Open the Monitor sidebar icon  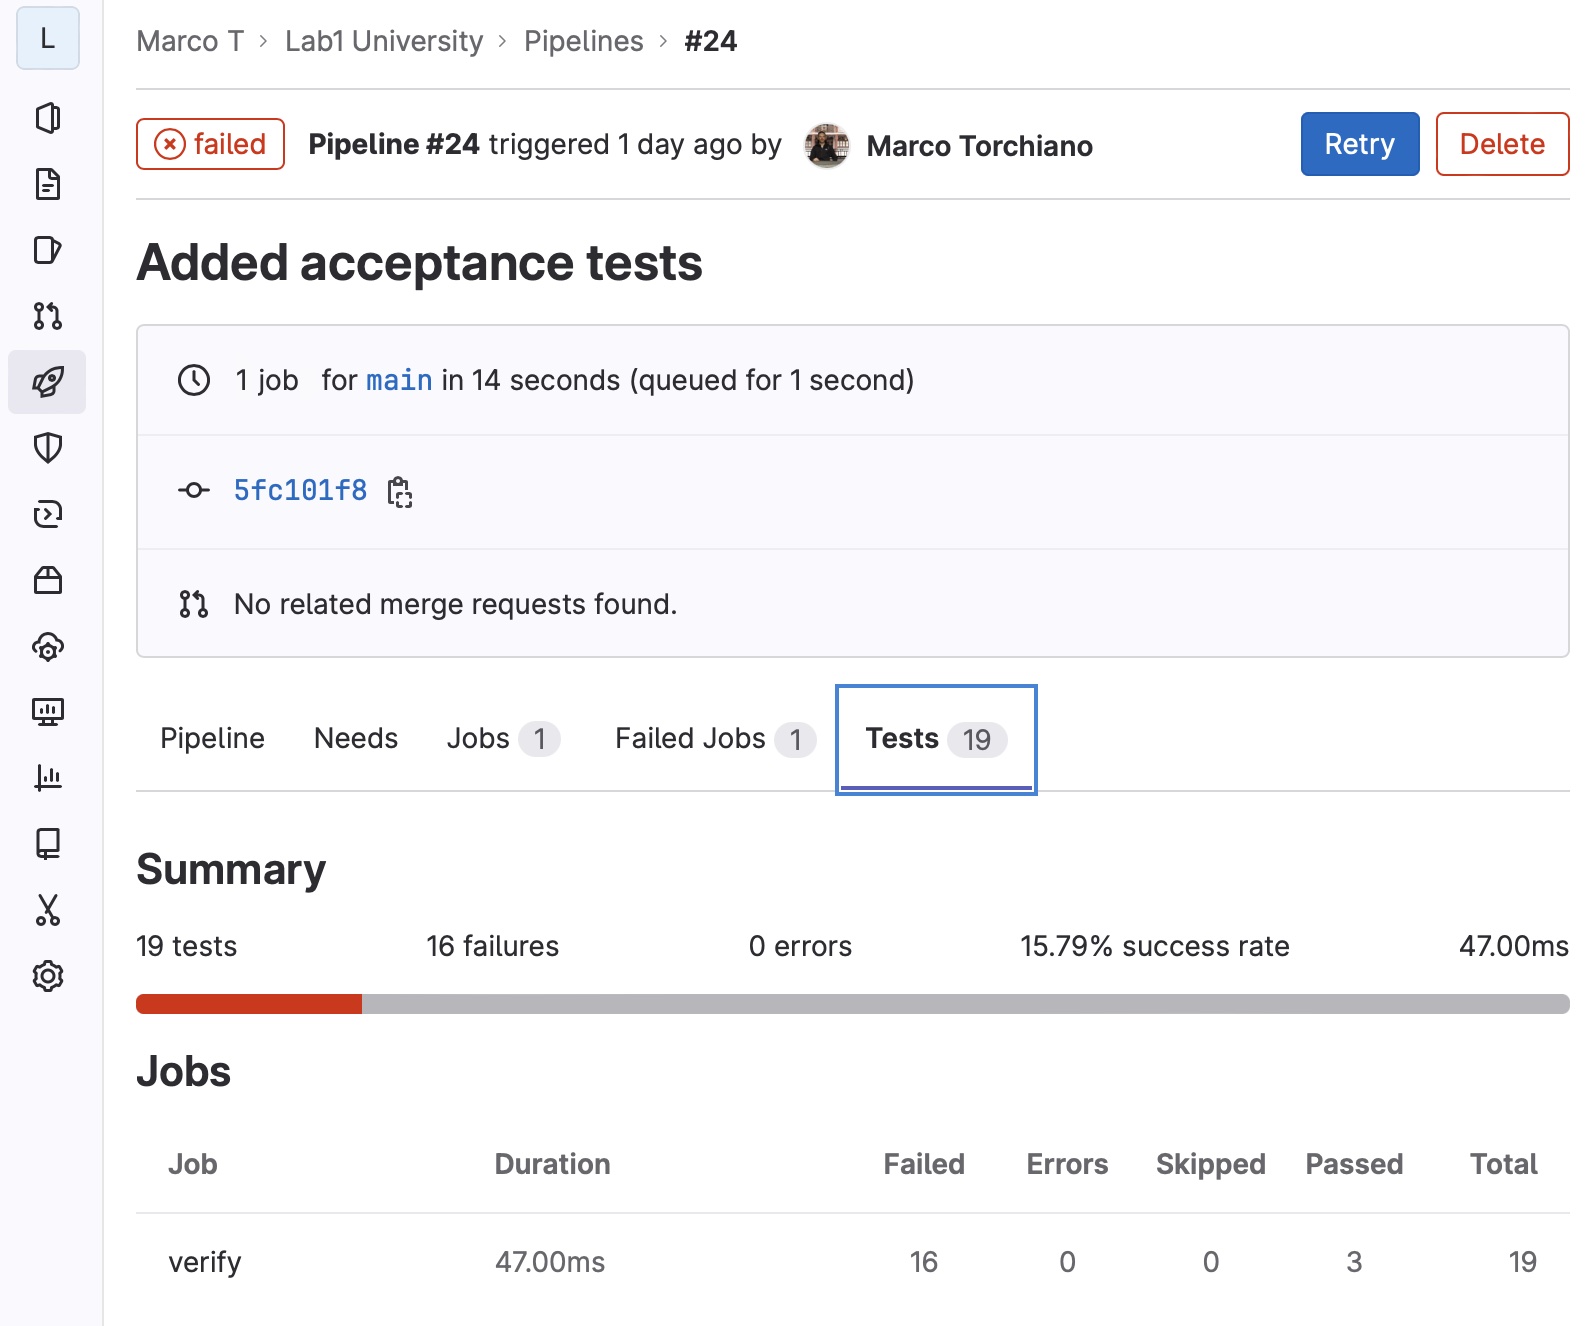click(x=47, y=712)
